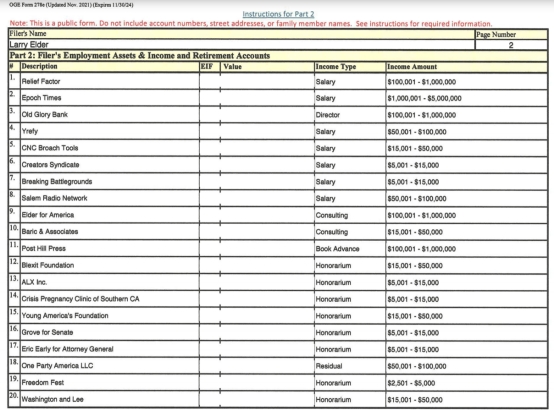Click Salary income type for Relief Factor
The image size is (554, 410).
point(350,82)
